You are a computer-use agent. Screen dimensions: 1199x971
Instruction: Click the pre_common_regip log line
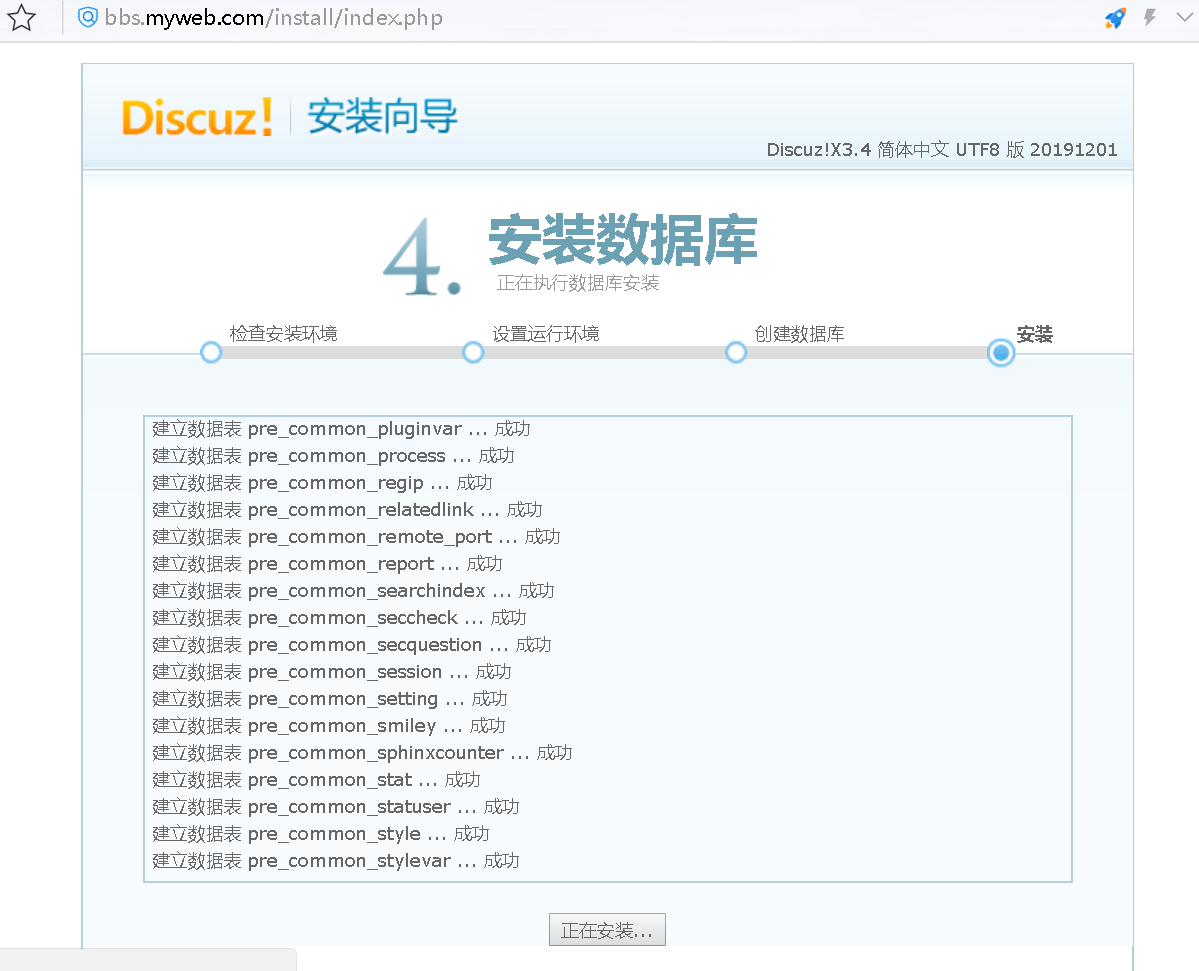(x=322, y=483)
